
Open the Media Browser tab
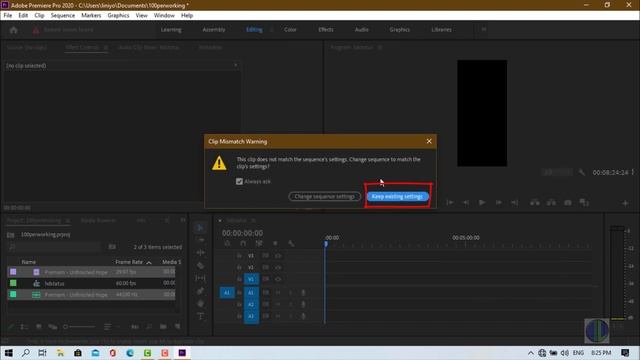(98, 220)
